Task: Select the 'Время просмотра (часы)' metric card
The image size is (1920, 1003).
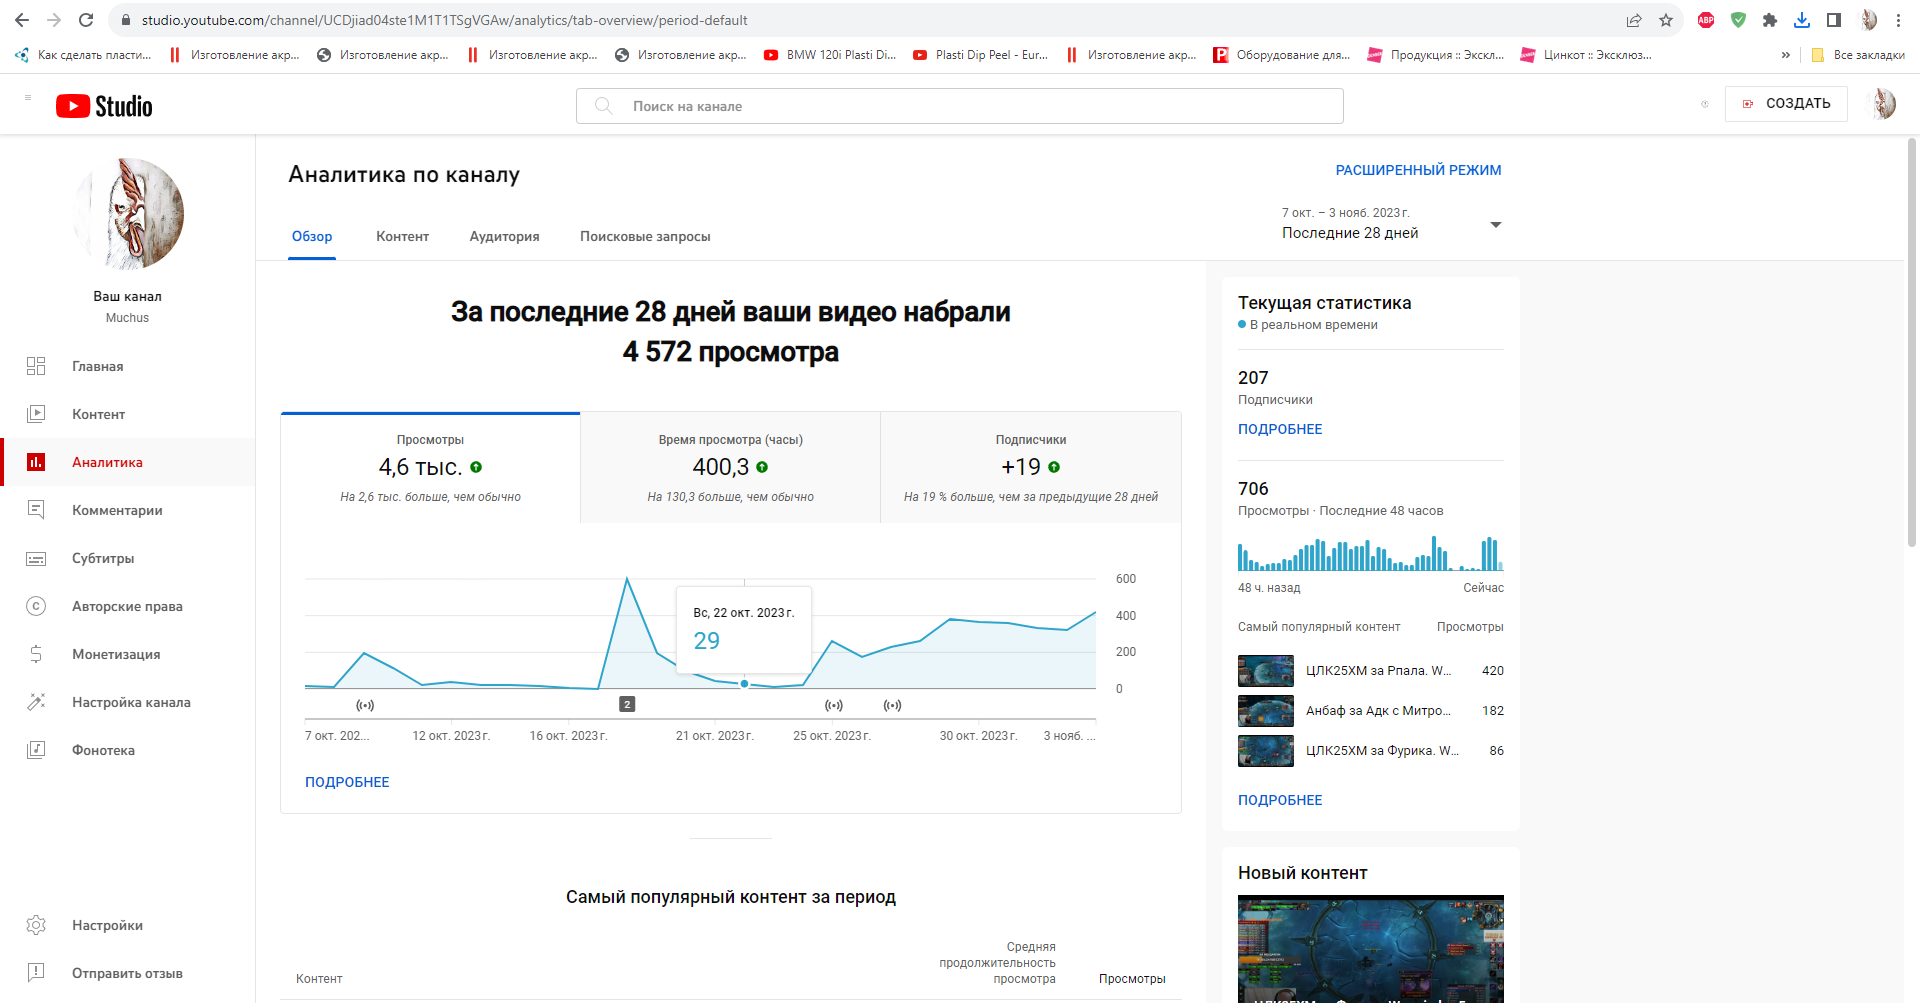Action: 730,467
